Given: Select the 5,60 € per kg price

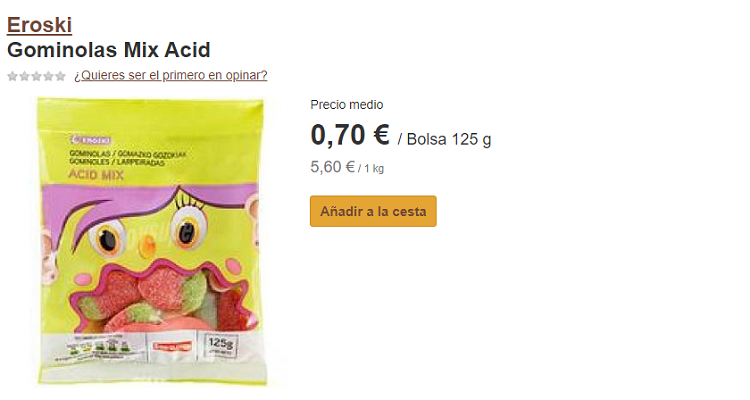Looking at the screenshot, I should [347, 167].
